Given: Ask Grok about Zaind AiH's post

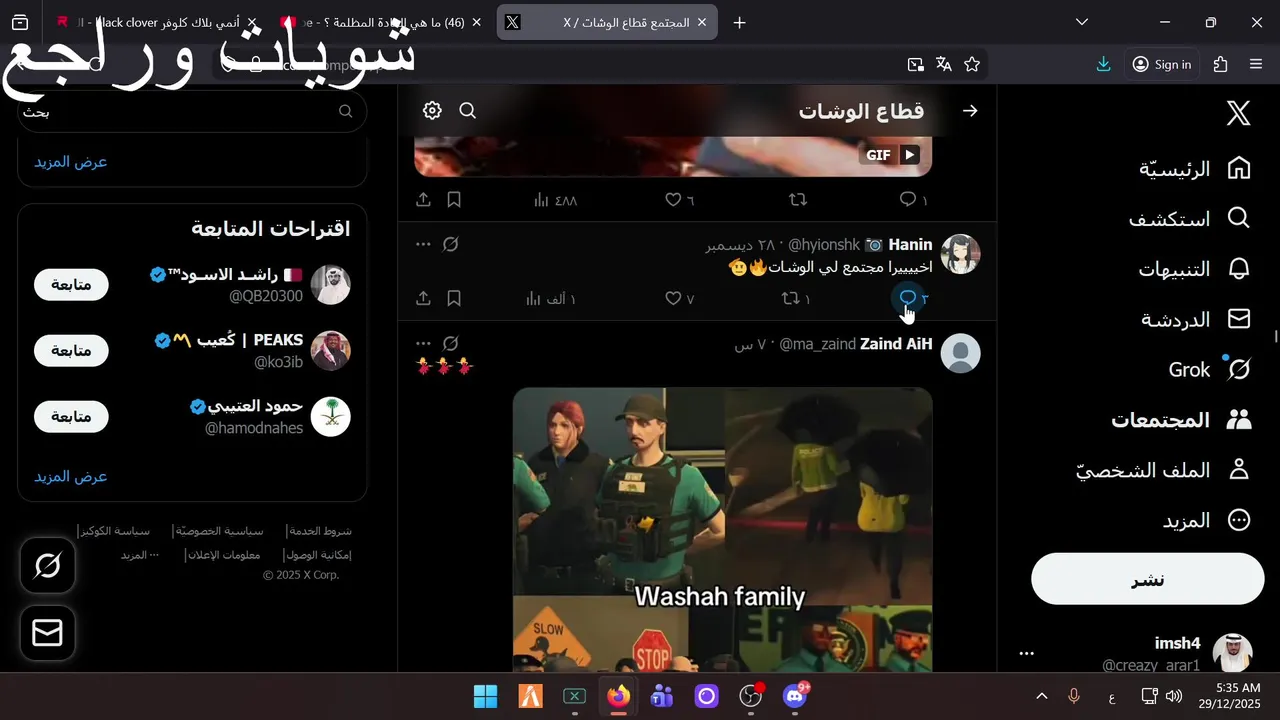Looking at the screenshot, I should (x=451, y=343).
